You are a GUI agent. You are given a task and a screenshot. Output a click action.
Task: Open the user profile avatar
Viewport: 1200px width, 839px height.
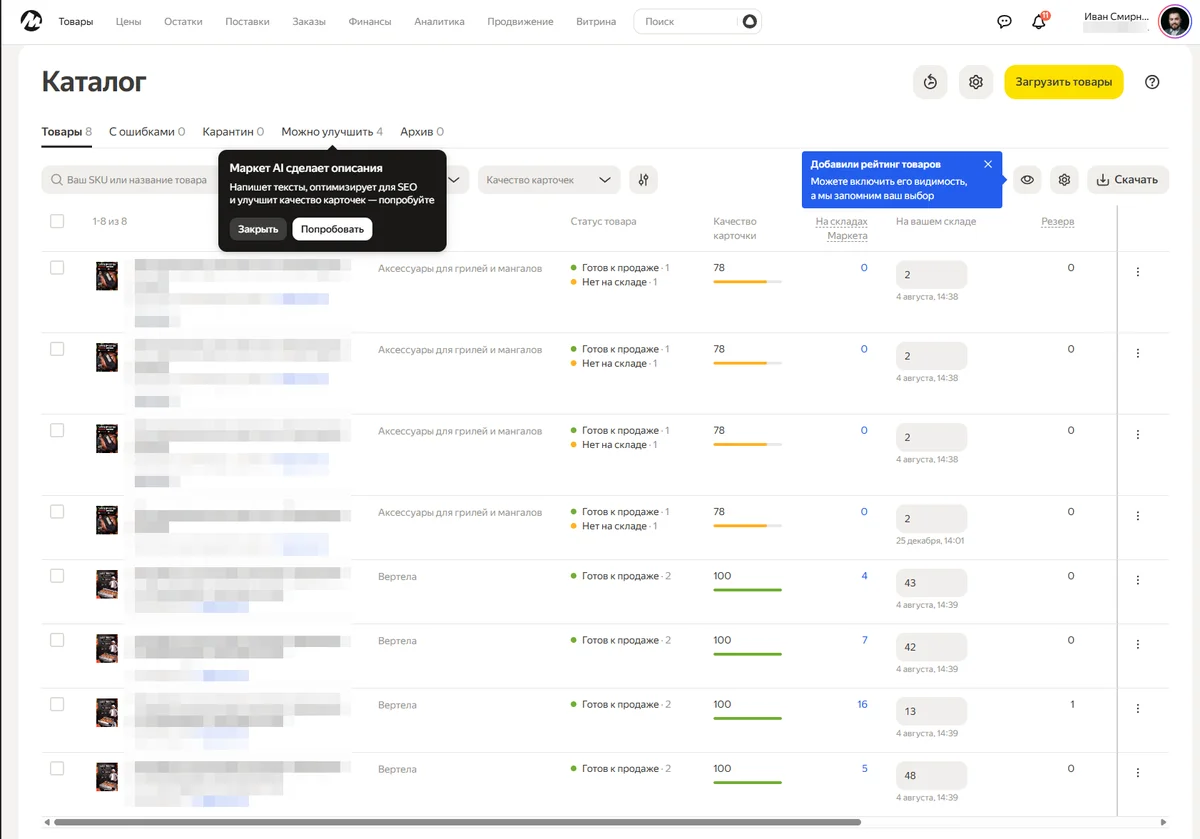(1174, 21)
